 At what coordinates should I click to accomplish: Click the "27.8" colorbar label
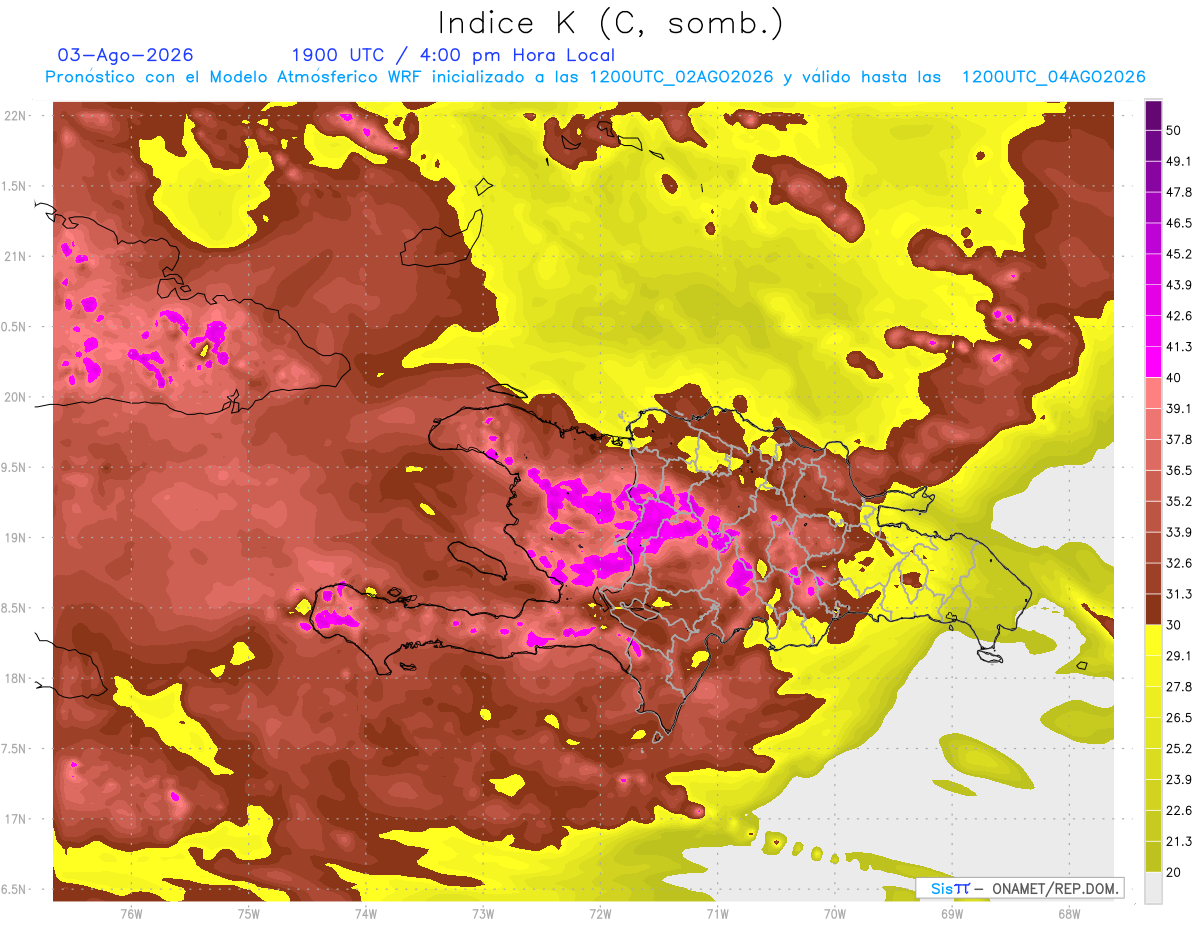[1179, 687]
